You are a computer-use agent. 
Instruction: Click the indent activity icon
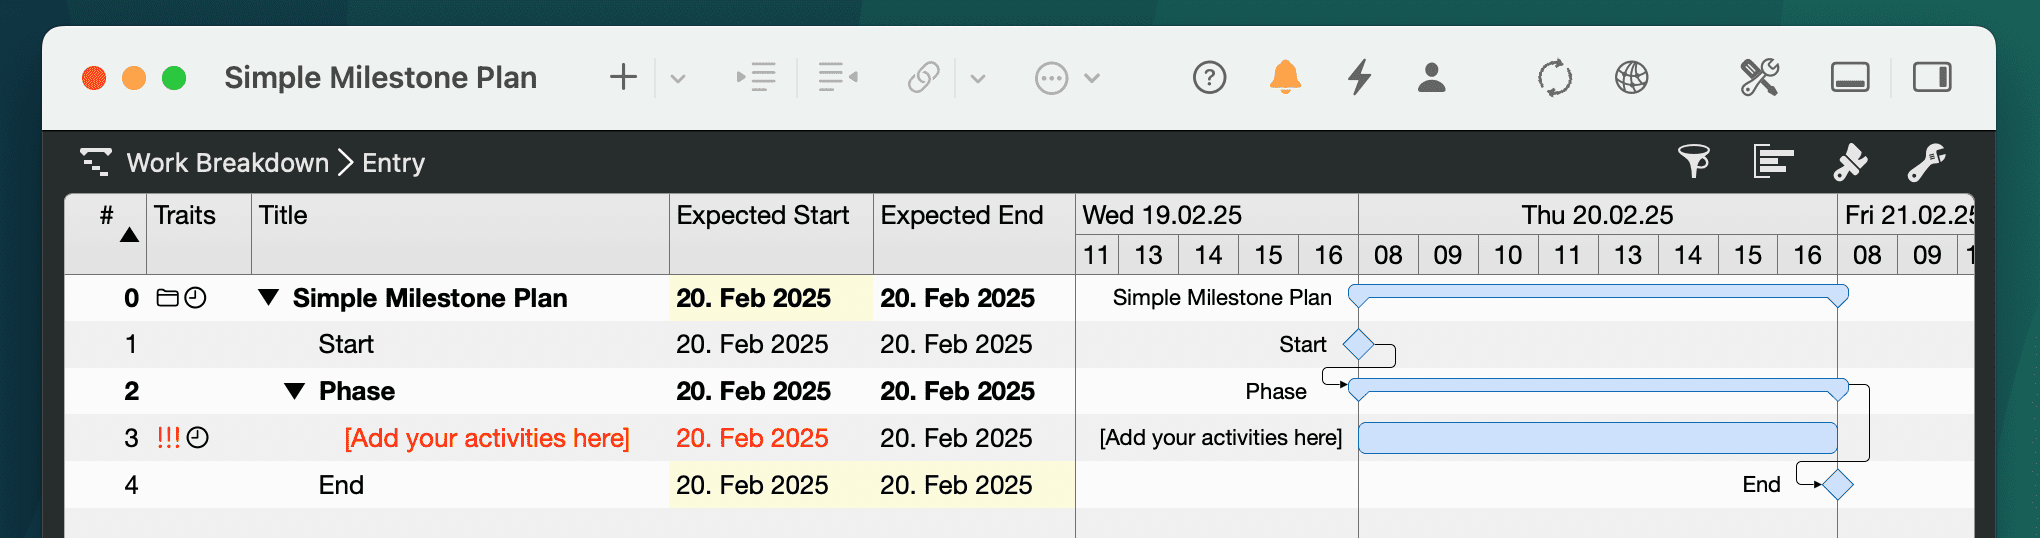[756, 77]
